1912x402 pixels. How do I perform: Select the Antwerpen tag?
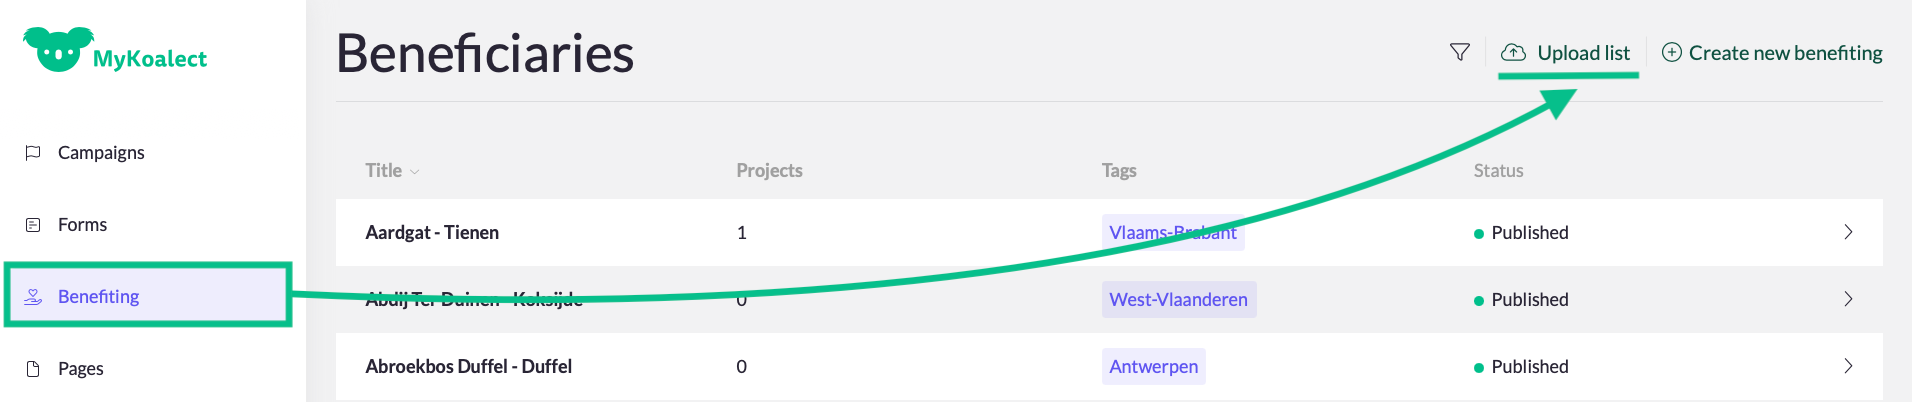click(x=1153, y=366)
